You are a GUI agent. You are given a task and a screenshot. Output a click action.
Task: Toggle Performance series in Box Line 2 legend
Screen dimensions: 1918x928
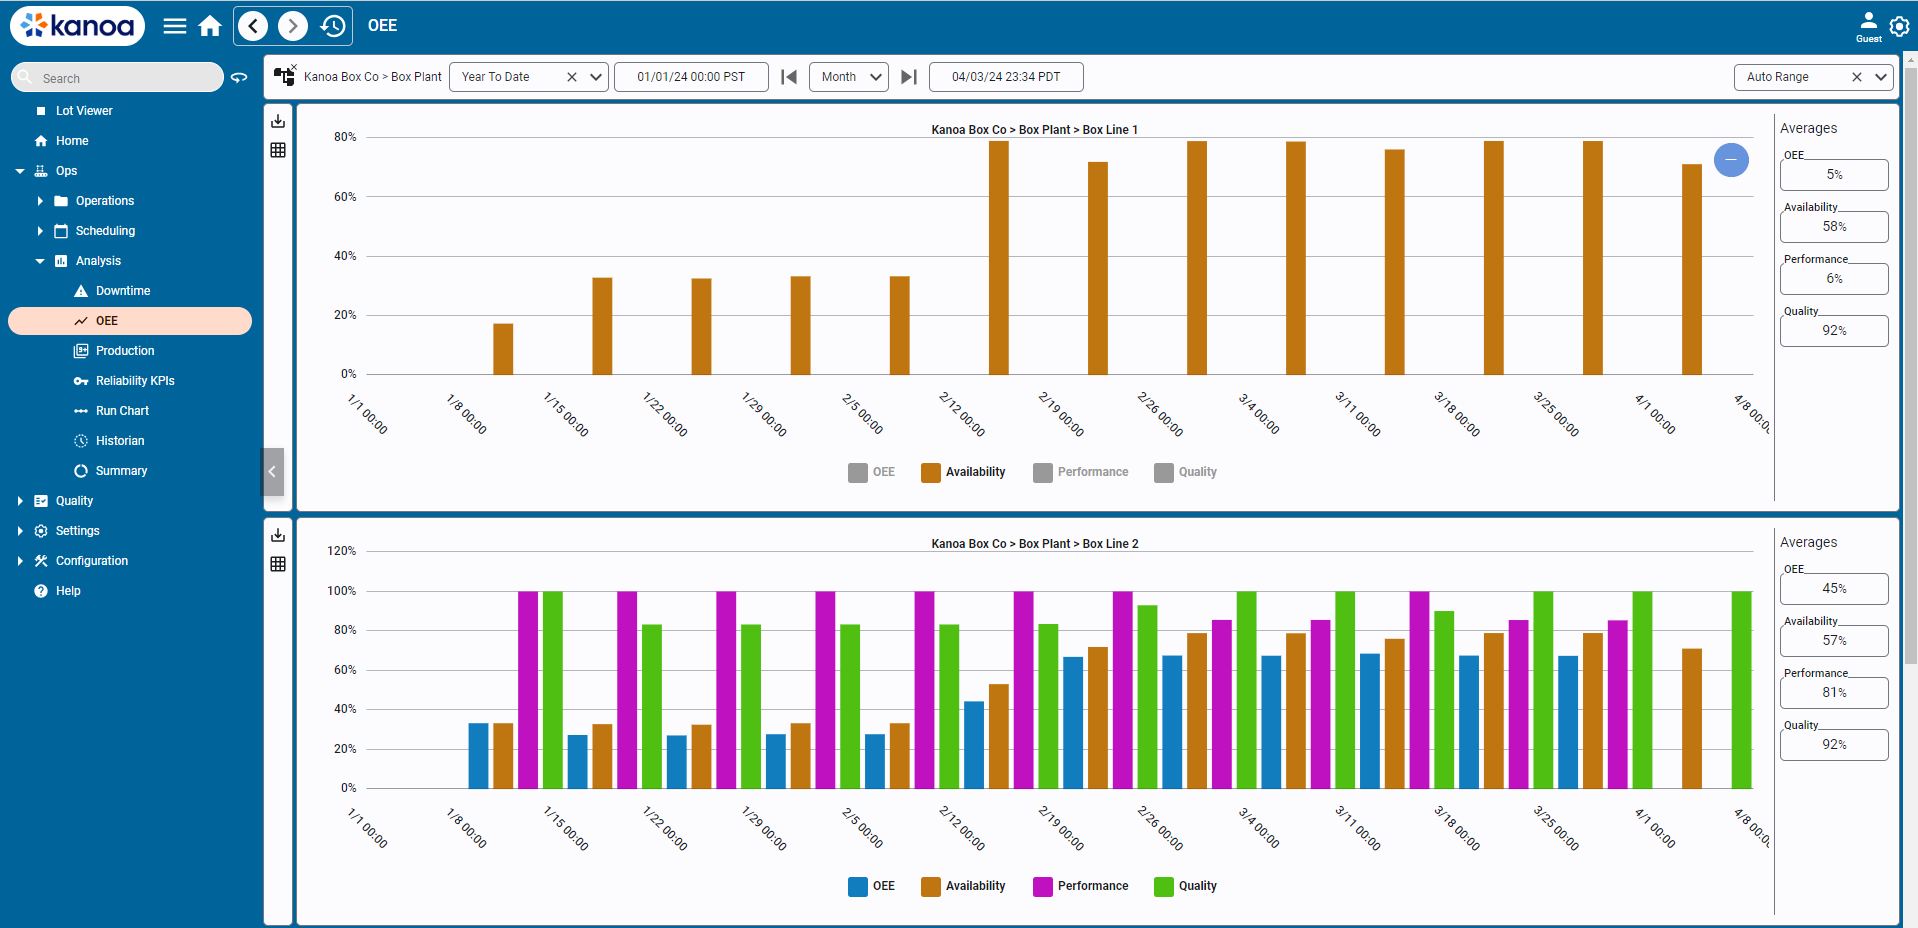point(1080,886)
